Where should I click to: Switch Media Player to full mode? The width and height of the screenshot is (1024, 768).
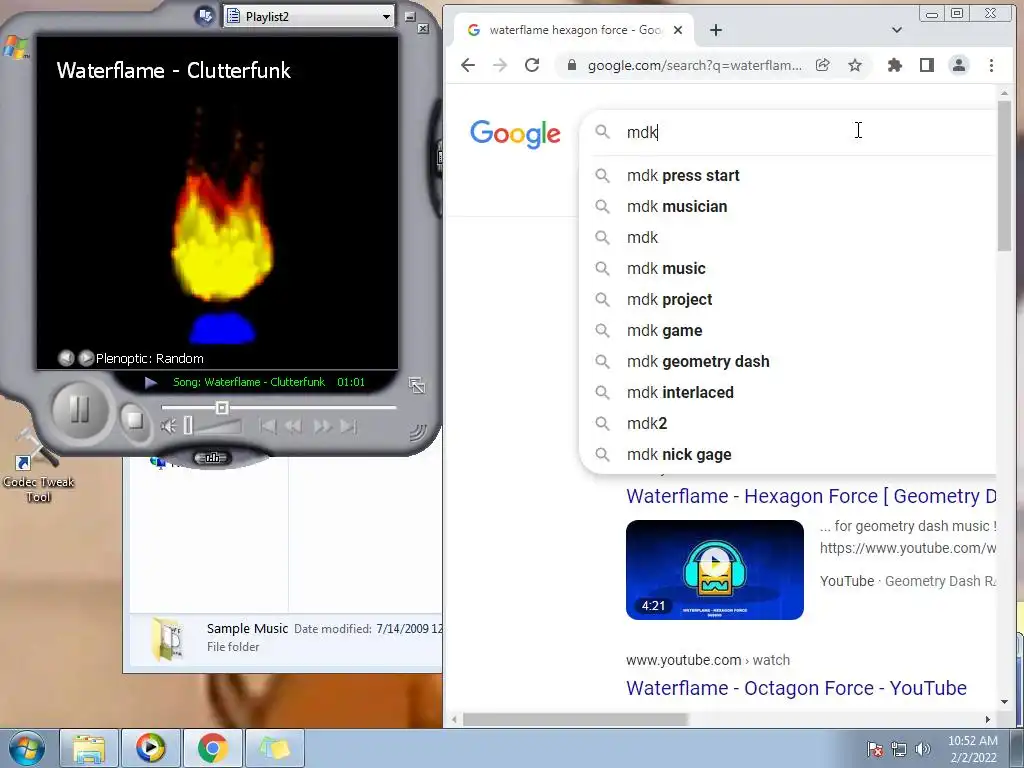pyautogui.click(x=417, y=385)
